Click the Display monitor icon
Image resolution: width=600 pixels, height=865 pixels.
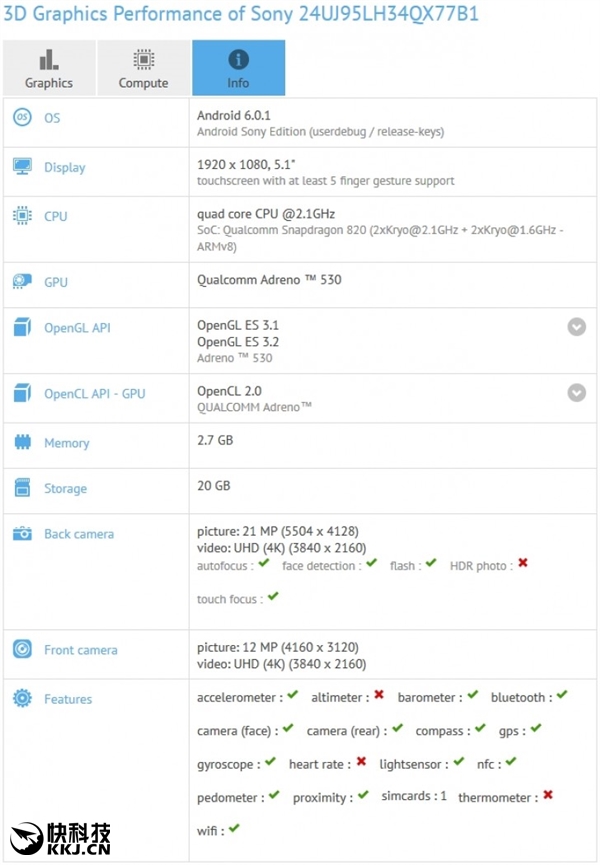22,167
